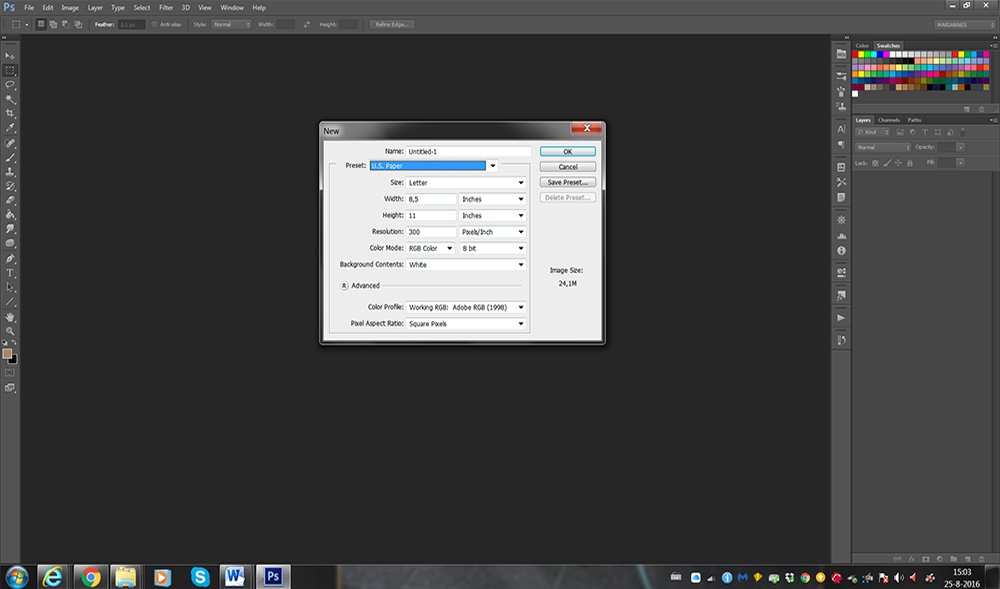Toggle type layer filter in Layers
The width and height of the screenshot is (1000, 589).
coord(925,132)
